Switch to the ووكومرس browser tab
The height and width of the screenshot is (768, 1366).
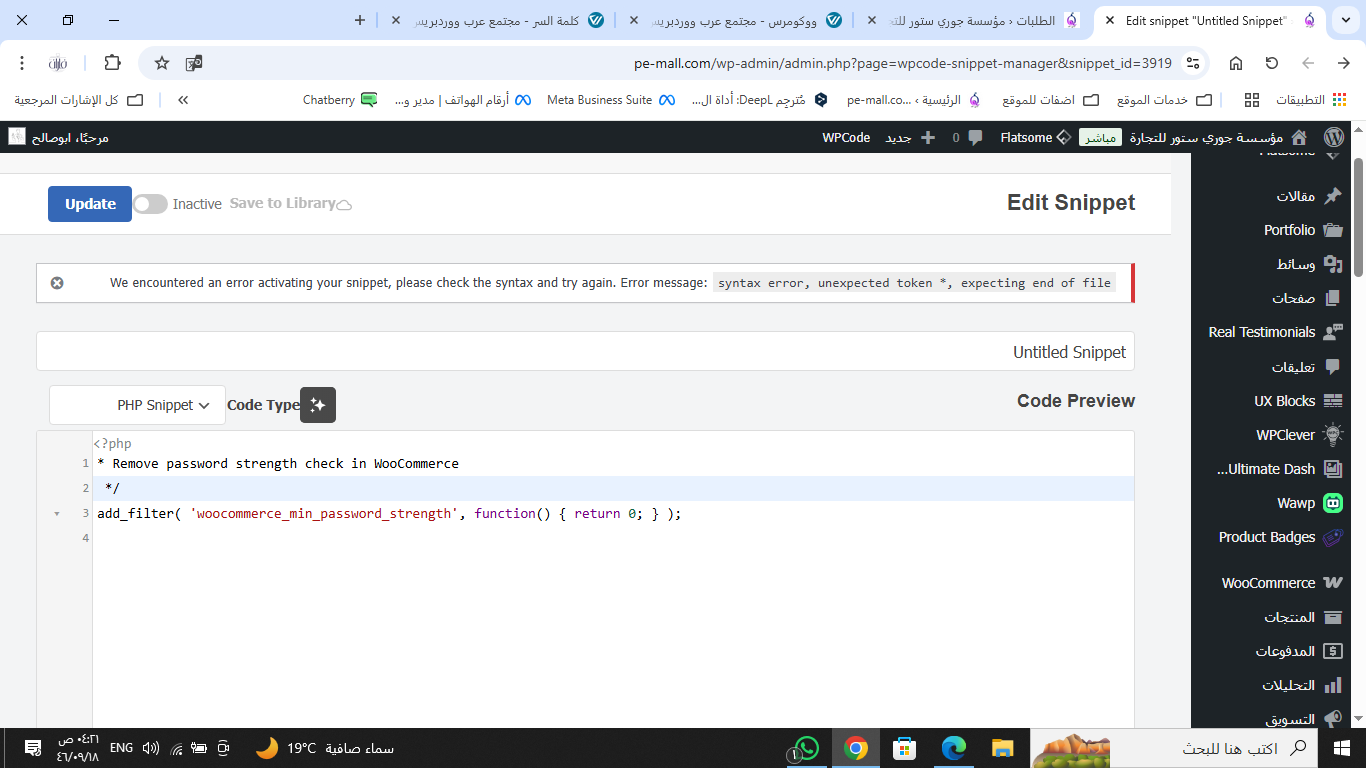pyautogui.click(x=745, y=20)
